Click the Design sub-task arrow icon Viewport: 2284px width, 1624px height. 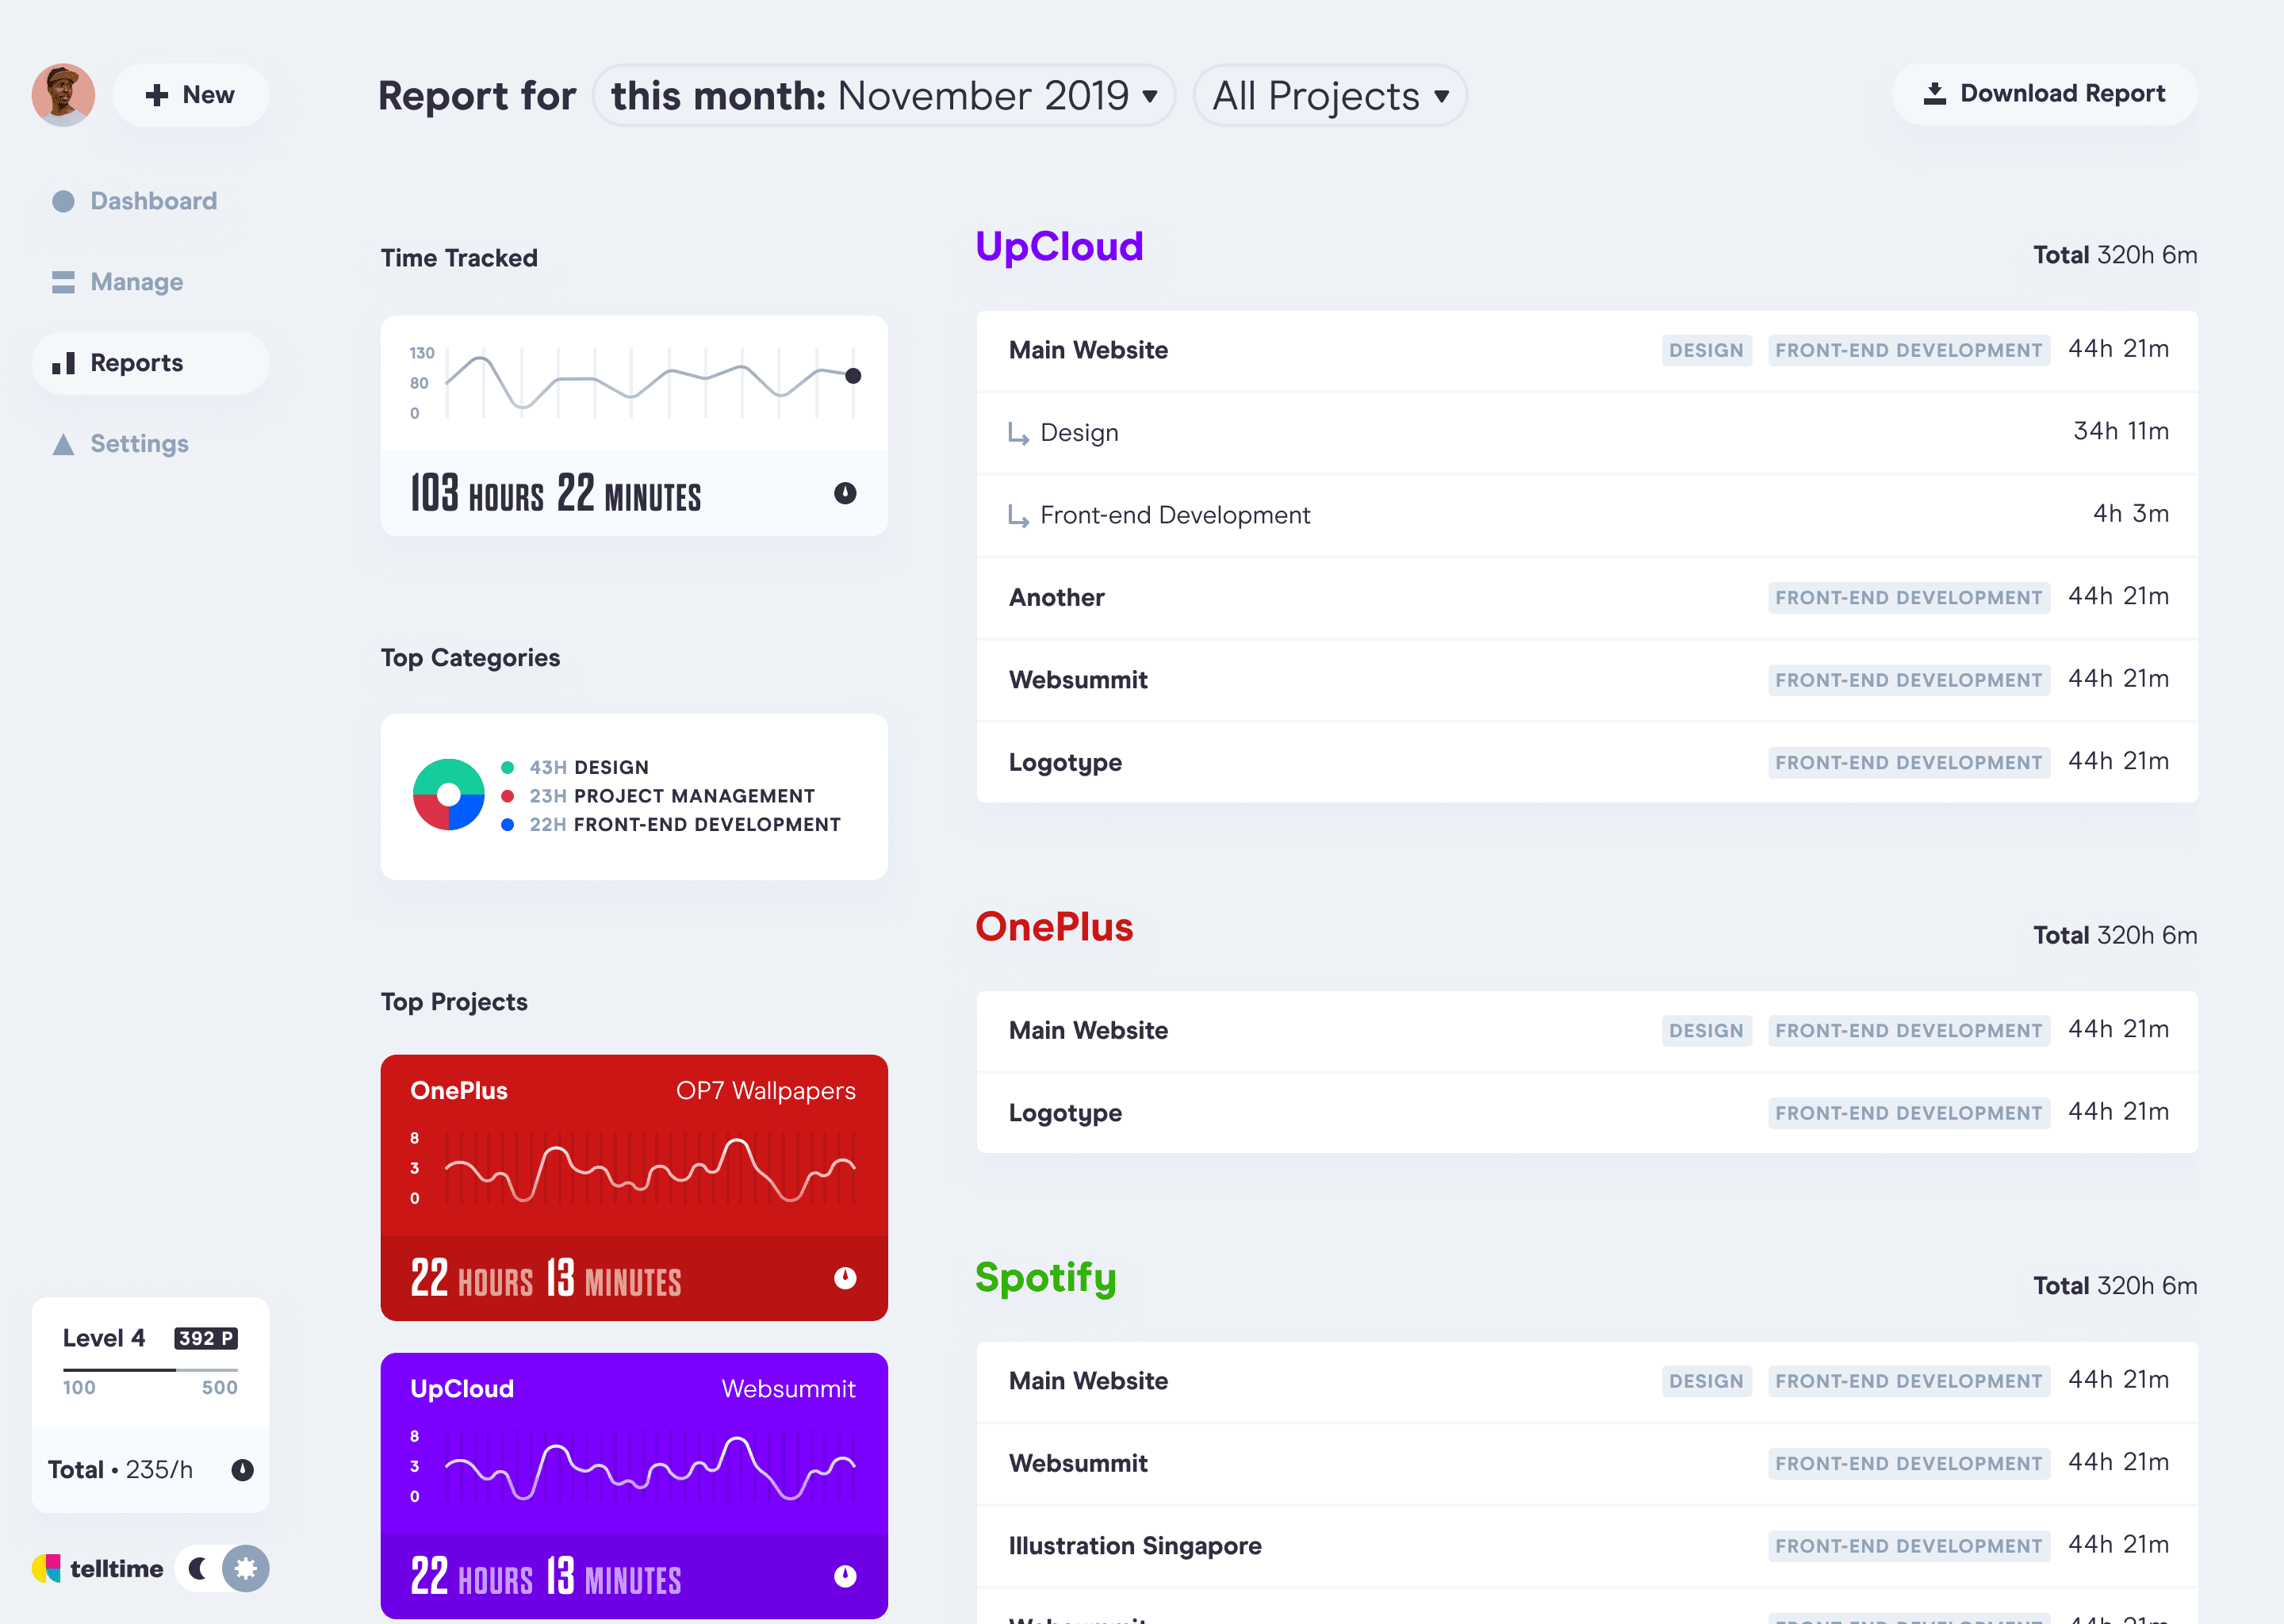point(1018,434)
